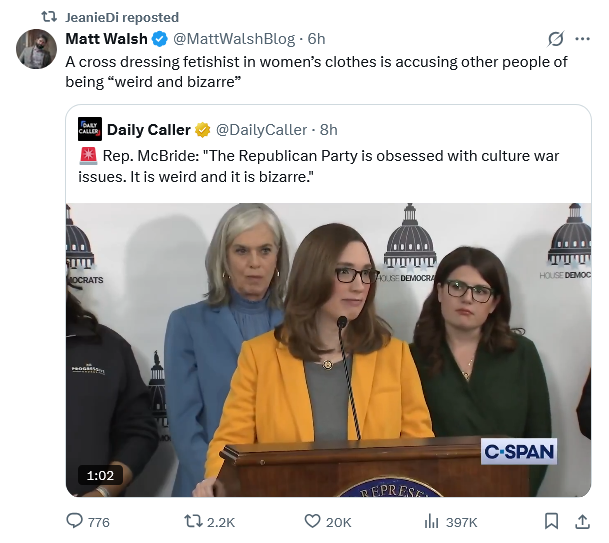Screen dimensions: 609x543
Task: Click the blue verified badge next to Matt Walsh
Action: tap(158, 39)
